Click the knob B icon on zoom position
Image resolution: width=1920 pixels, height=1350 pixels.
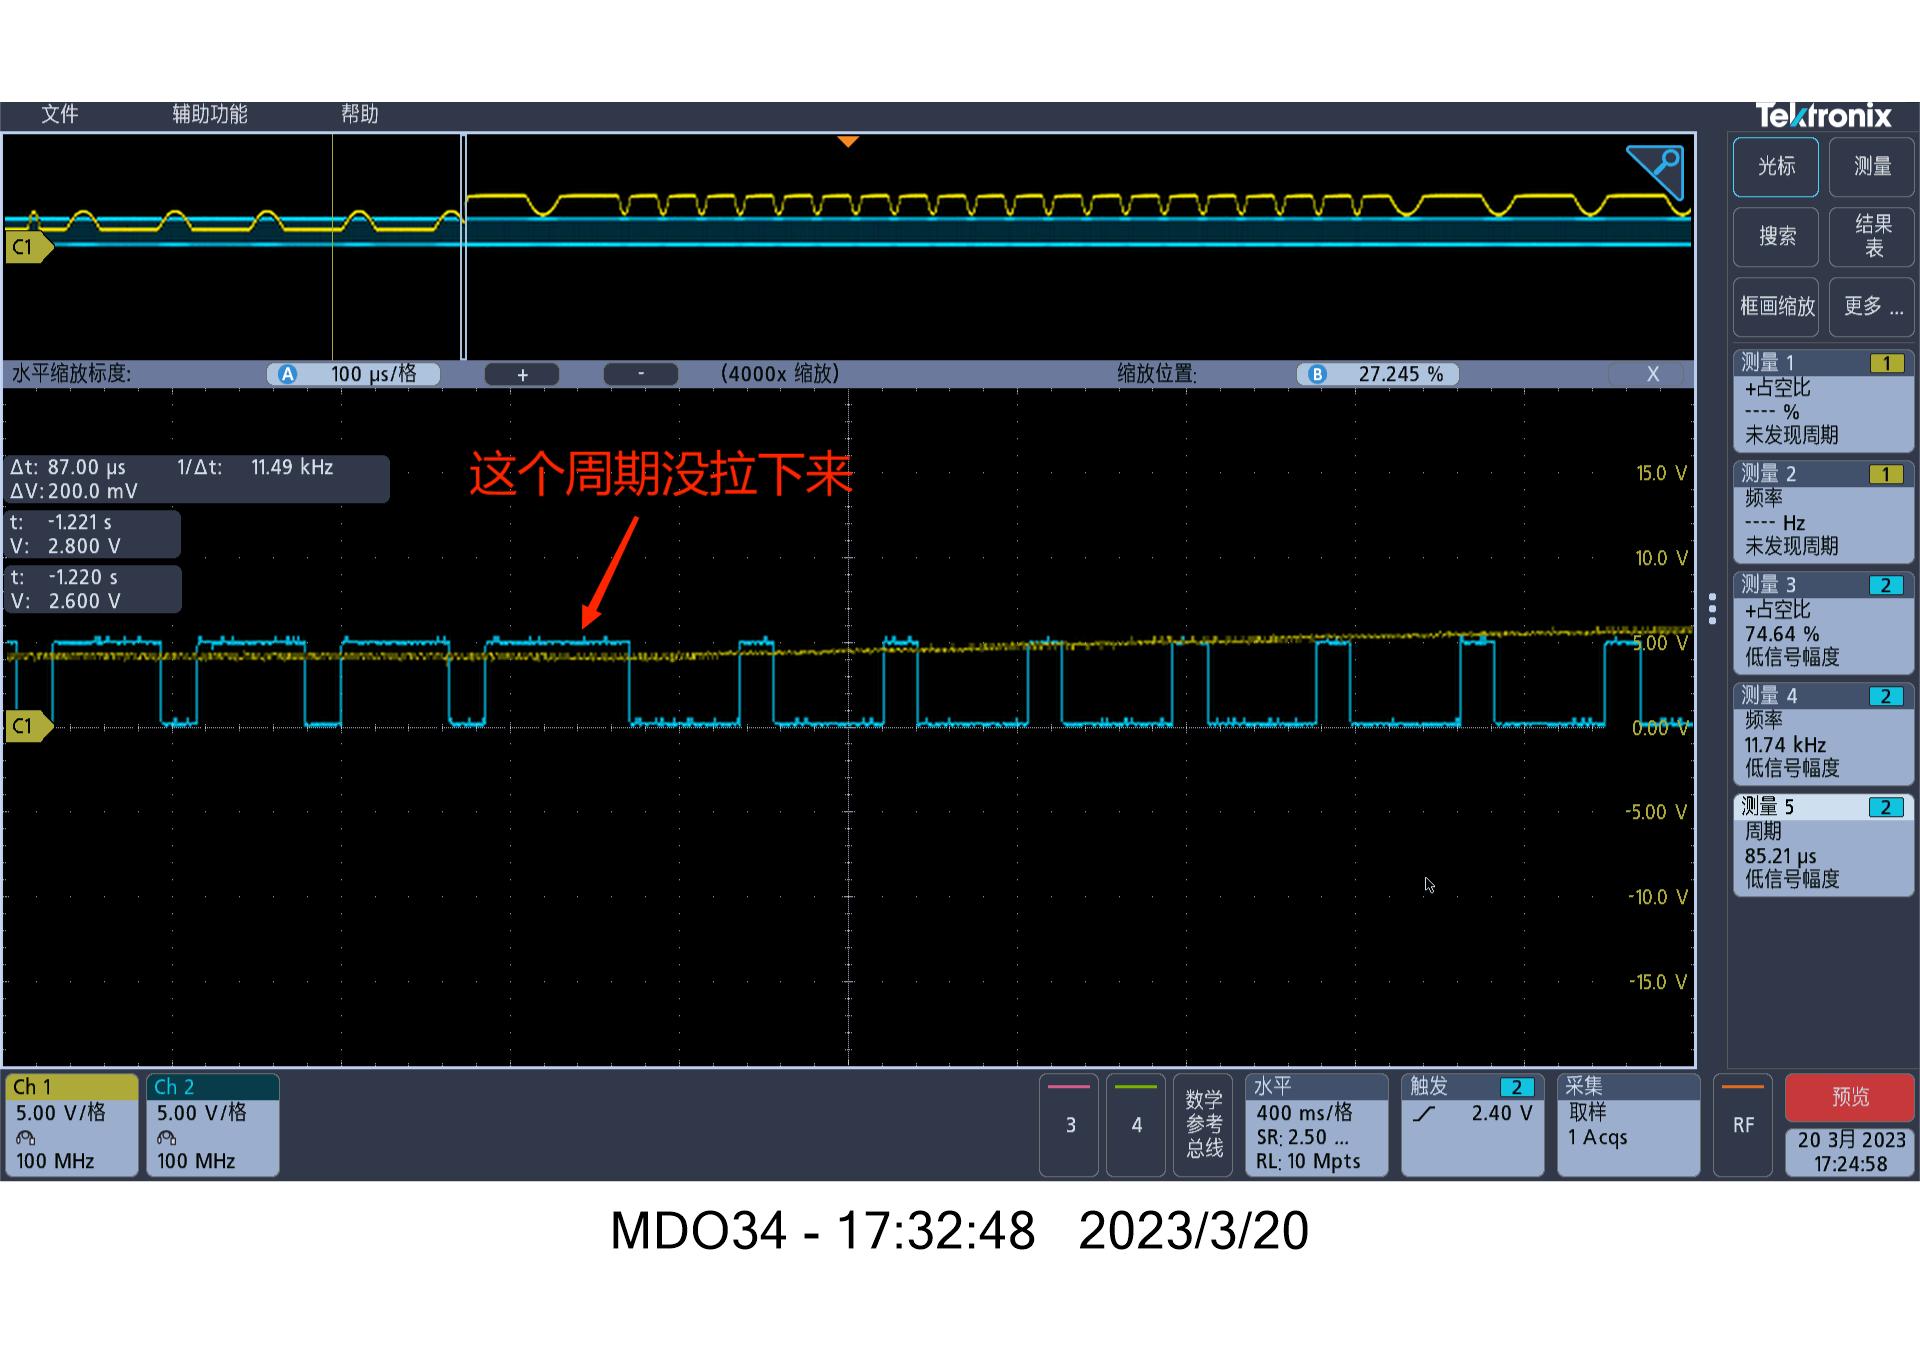click(1317, 374)
